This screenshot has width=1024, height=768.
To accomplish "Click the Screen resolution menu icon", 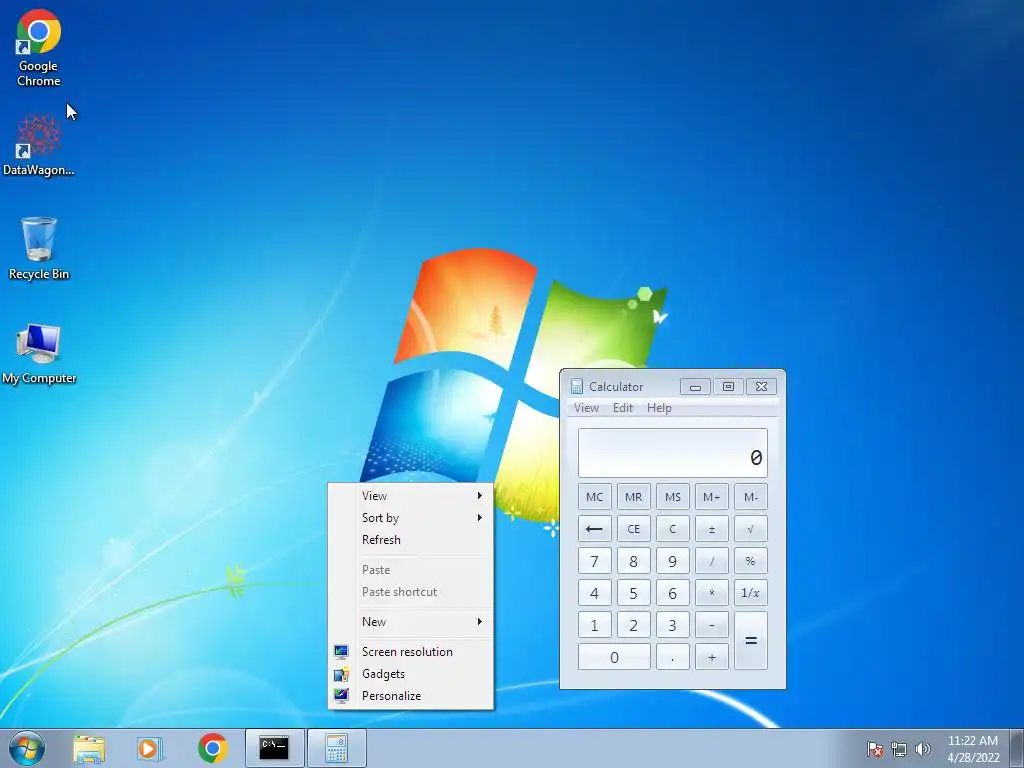I will point(341,652).
